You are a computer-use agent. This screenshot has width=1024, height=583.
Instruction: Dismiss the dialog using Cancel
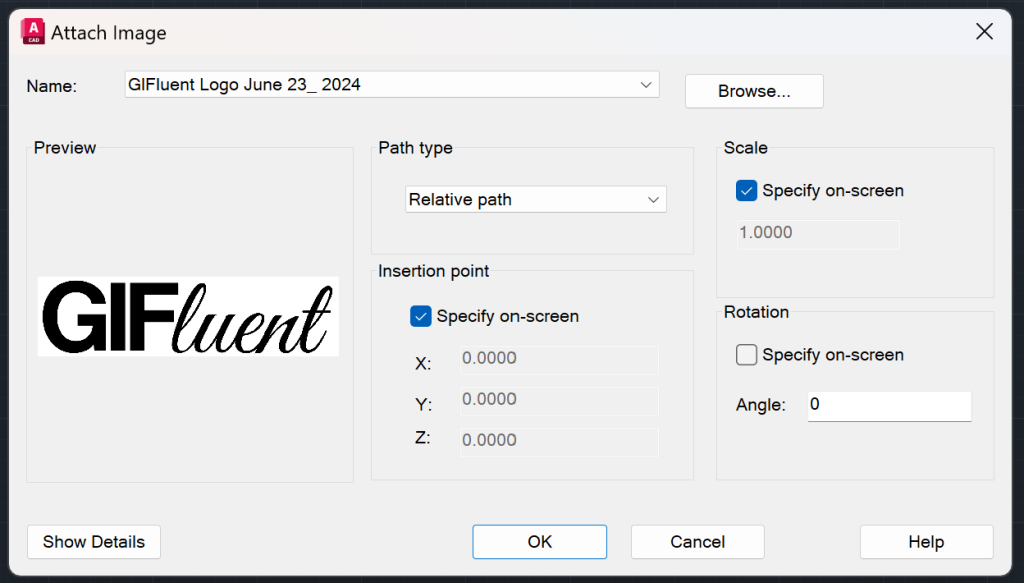coord(697,541)
